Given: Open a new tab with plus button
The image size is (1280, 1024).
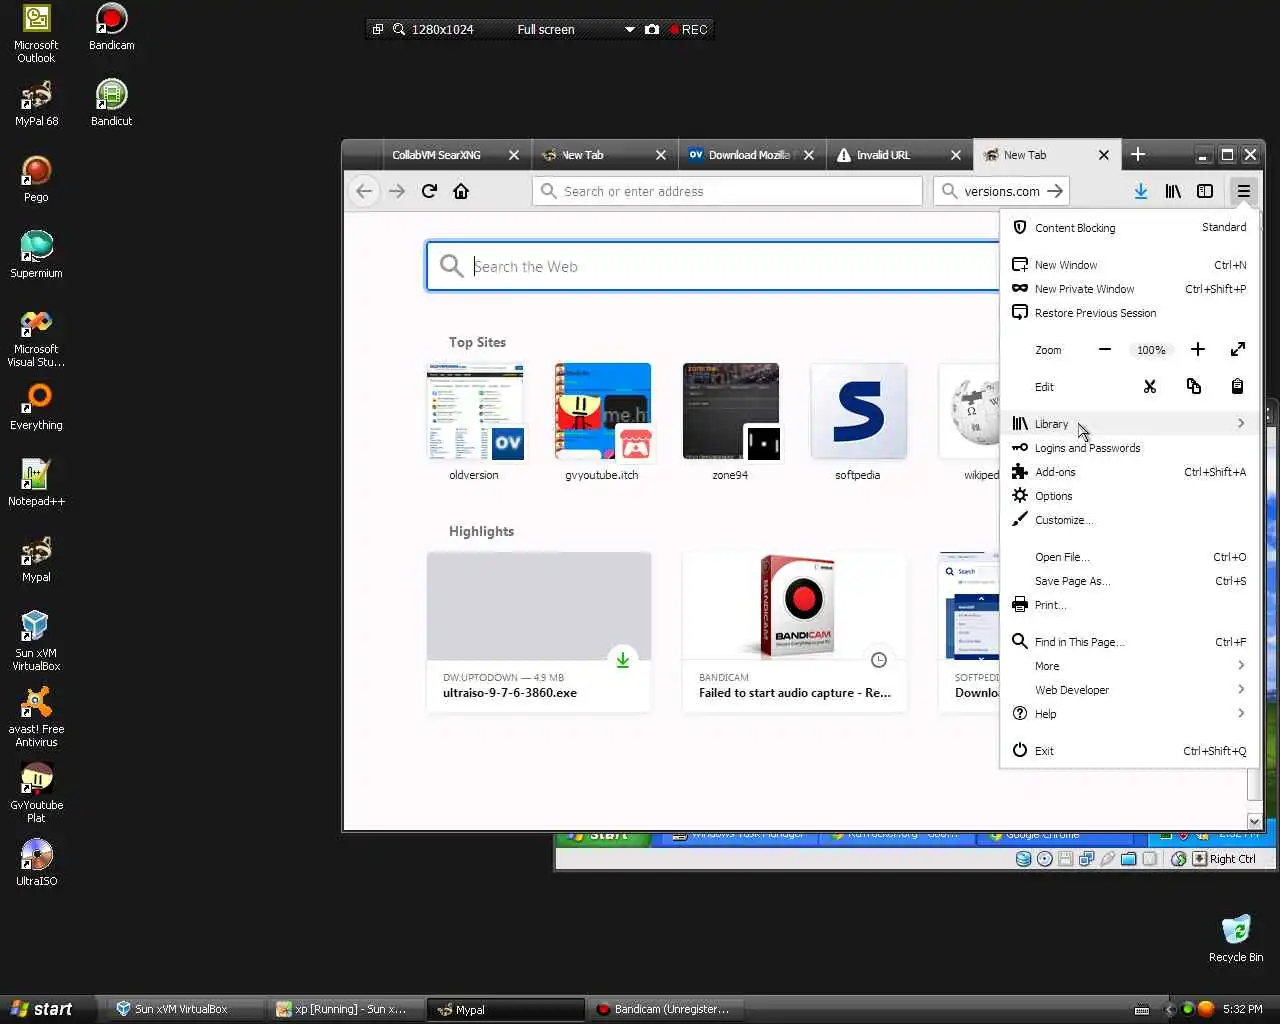Looking at the screenshot, I should pyautogui.click(x=1138, y=154).
